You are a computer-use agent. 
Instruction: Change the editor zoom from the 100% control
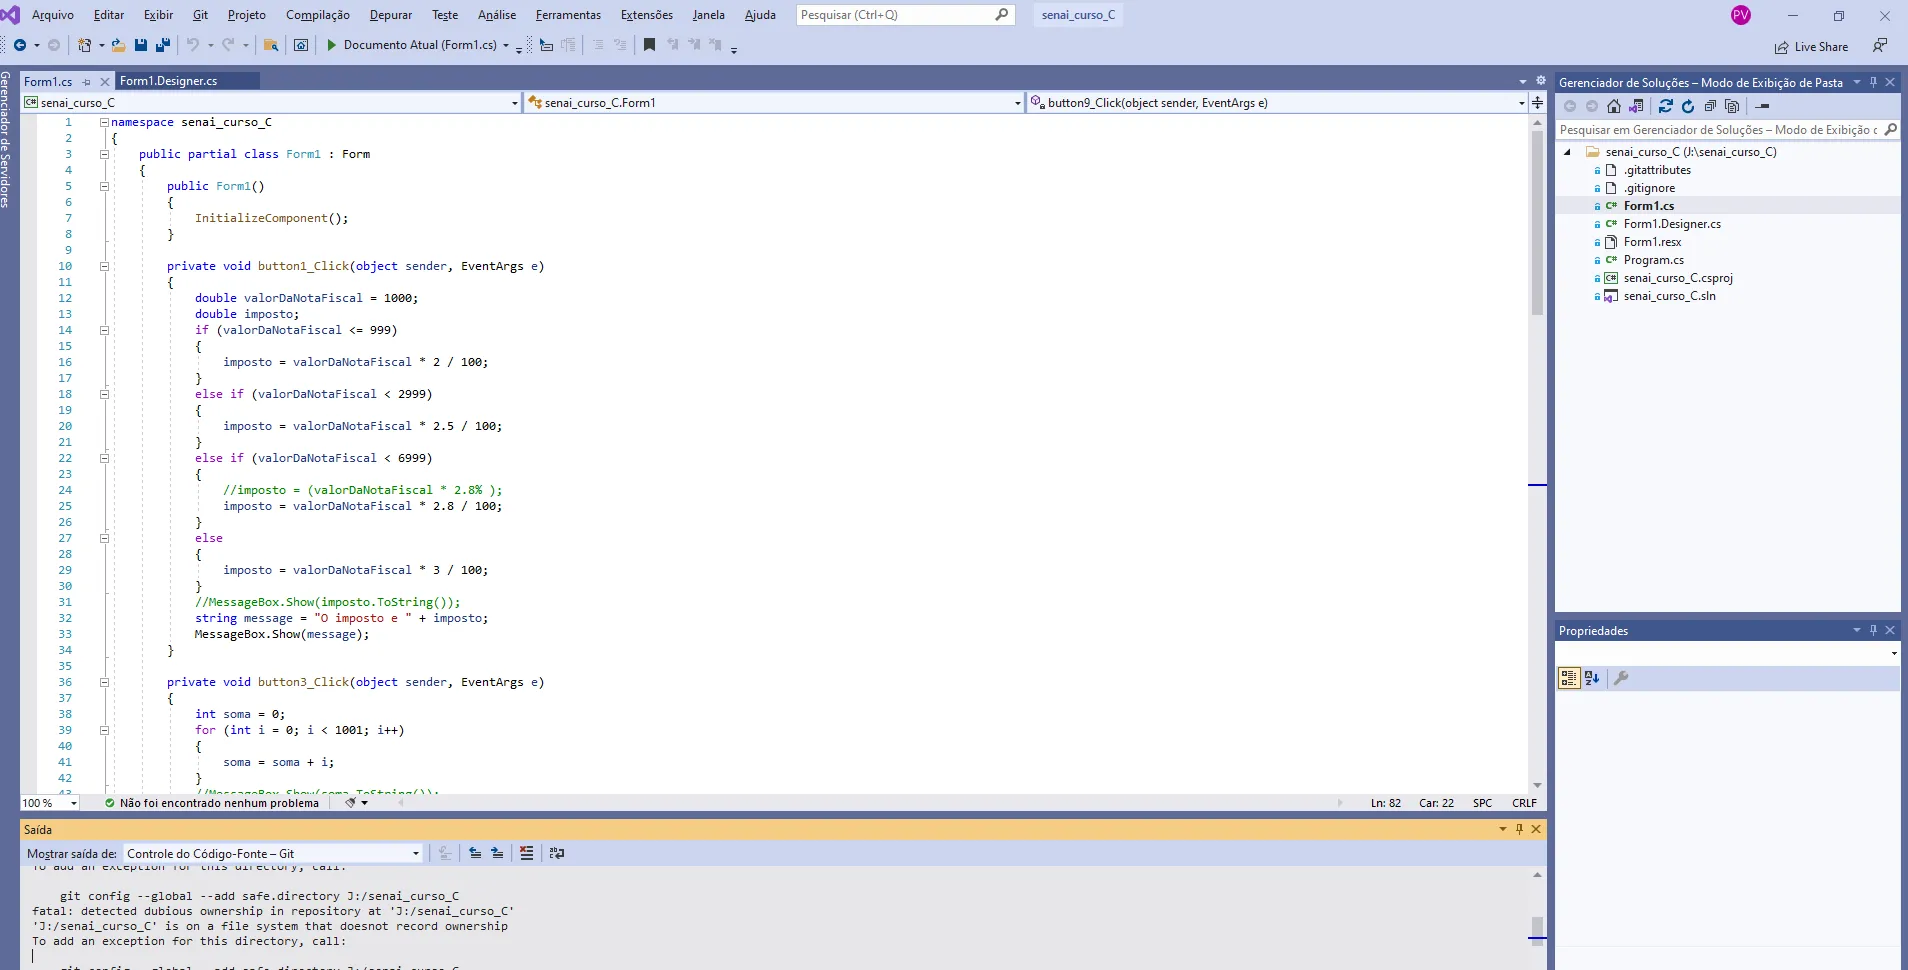pyautogui.click(x=48, y=802)
